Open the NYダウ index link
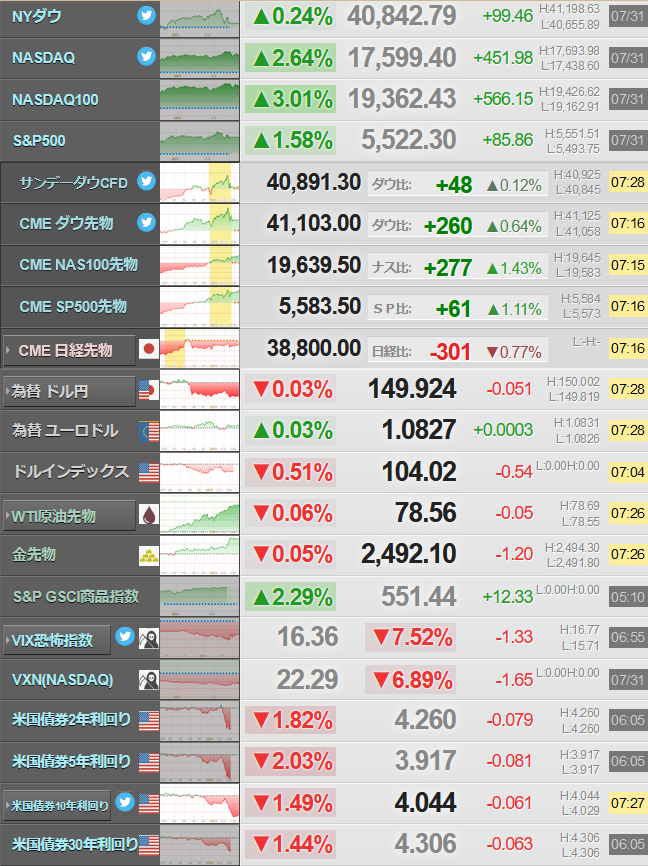 tap(36, 17)
